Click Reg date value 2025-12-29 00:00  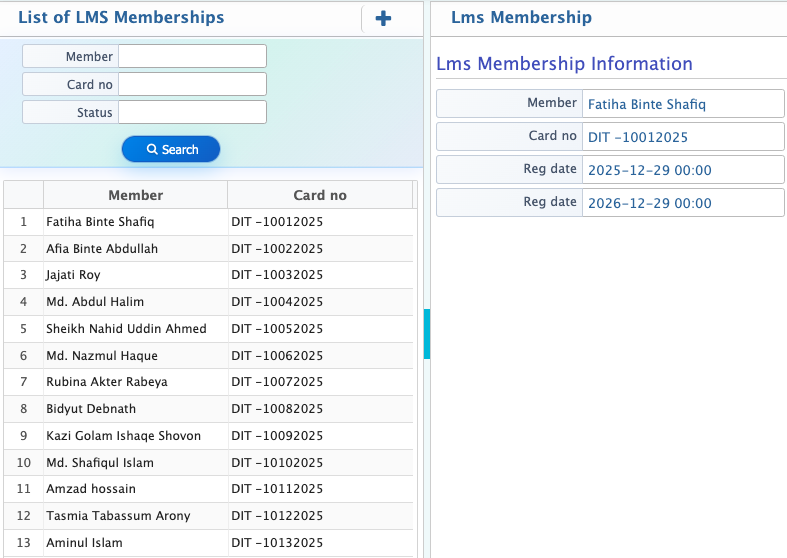[x=649, y=170]
